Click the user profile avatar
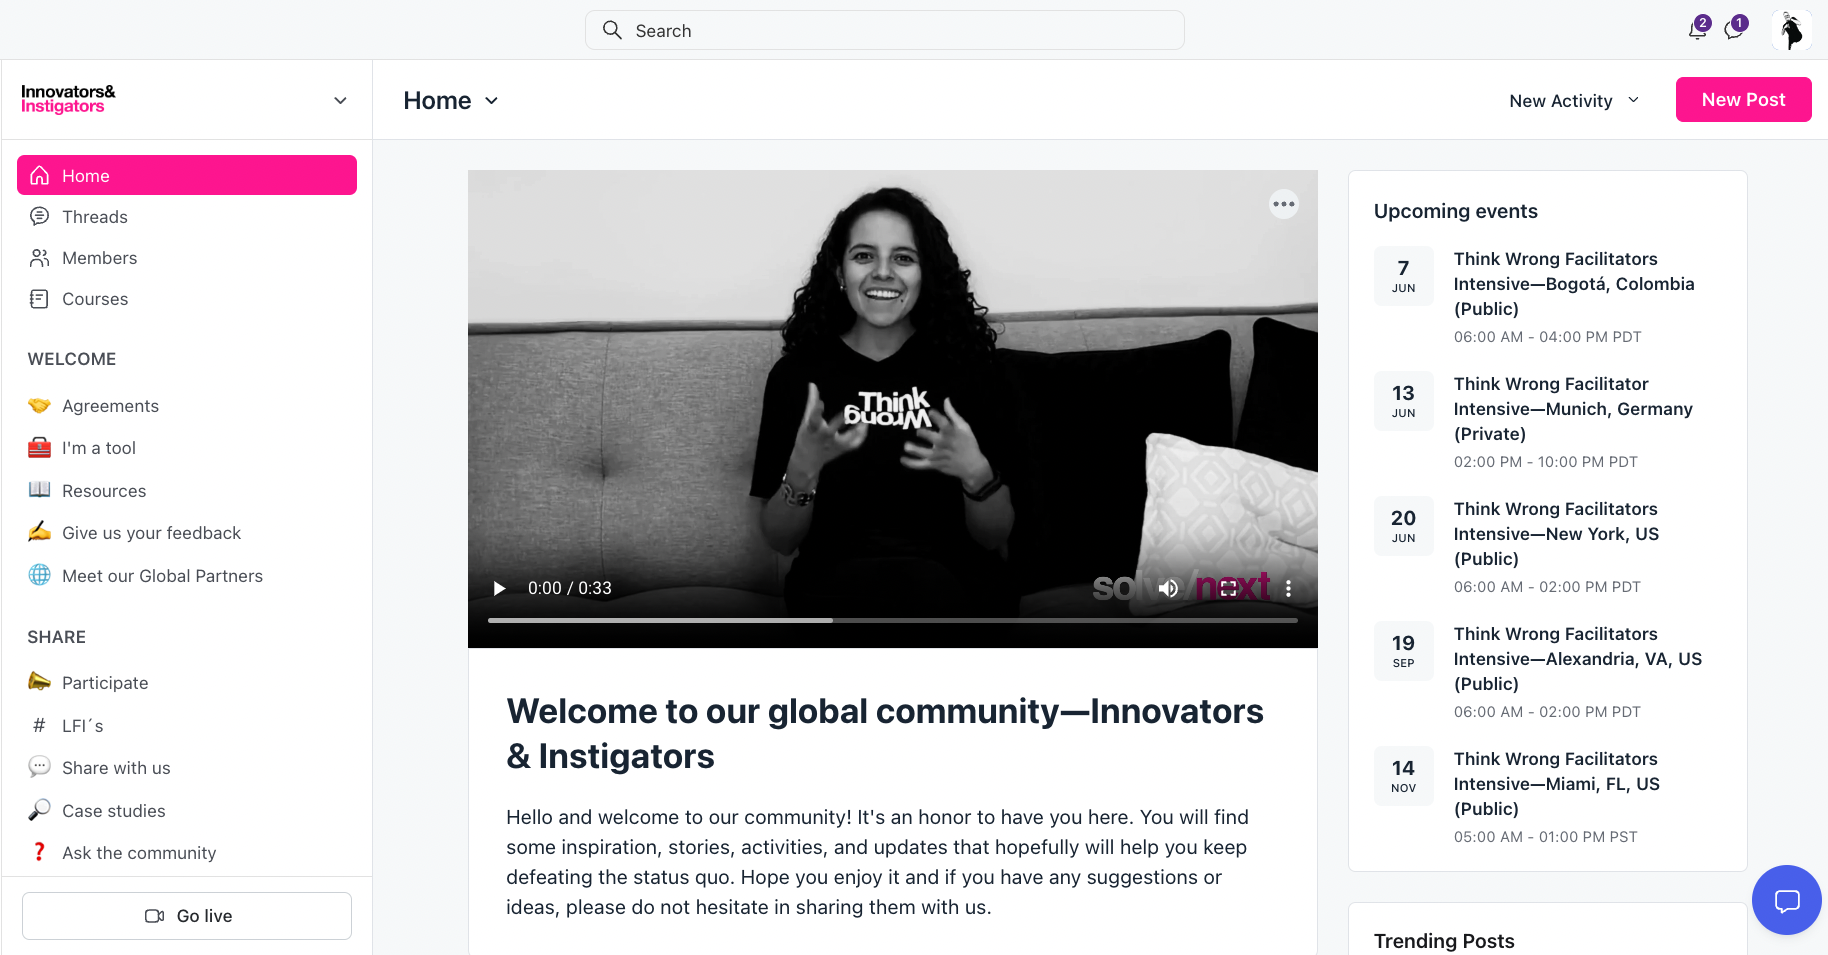 click(x=1791, y=30)
